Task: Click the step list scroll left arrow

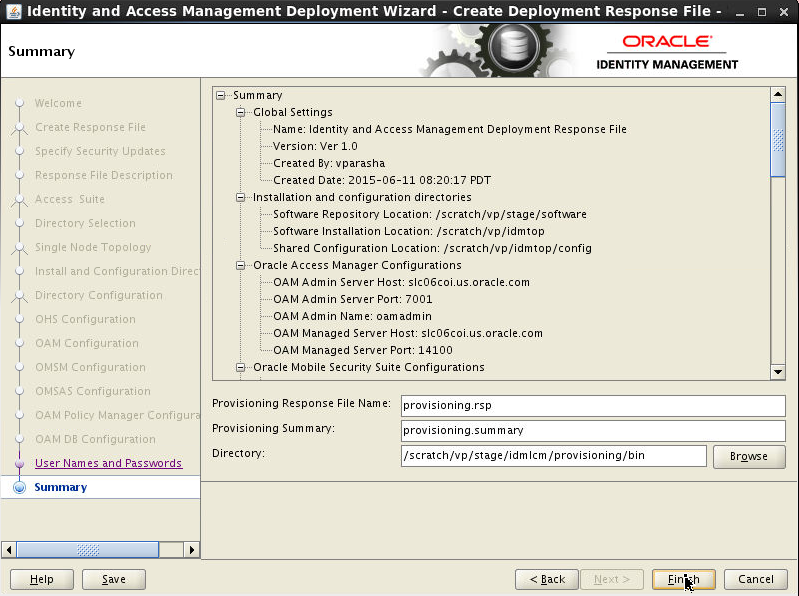Action: pyautogui.click(x=9, y=550)
